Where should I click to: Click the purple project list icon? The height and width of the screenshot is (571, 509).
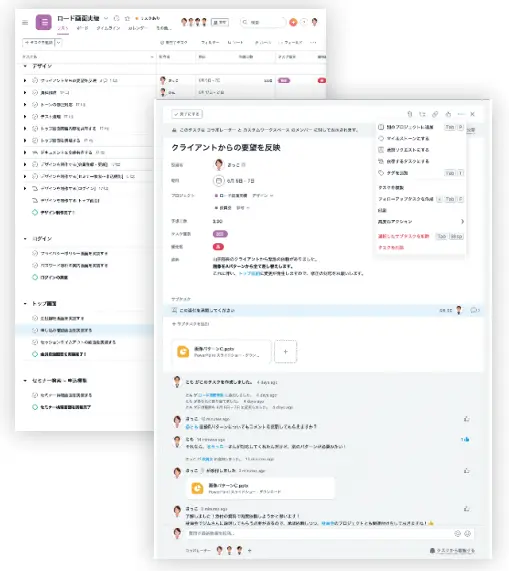click(x=44, y=22)
